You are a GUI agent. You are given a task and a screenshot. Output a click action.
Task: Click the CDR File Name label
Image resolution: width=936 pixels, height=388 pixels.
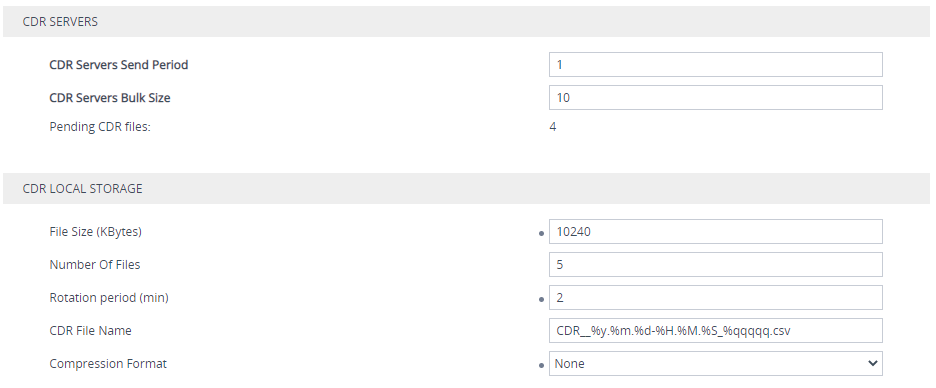coord(90,331)
